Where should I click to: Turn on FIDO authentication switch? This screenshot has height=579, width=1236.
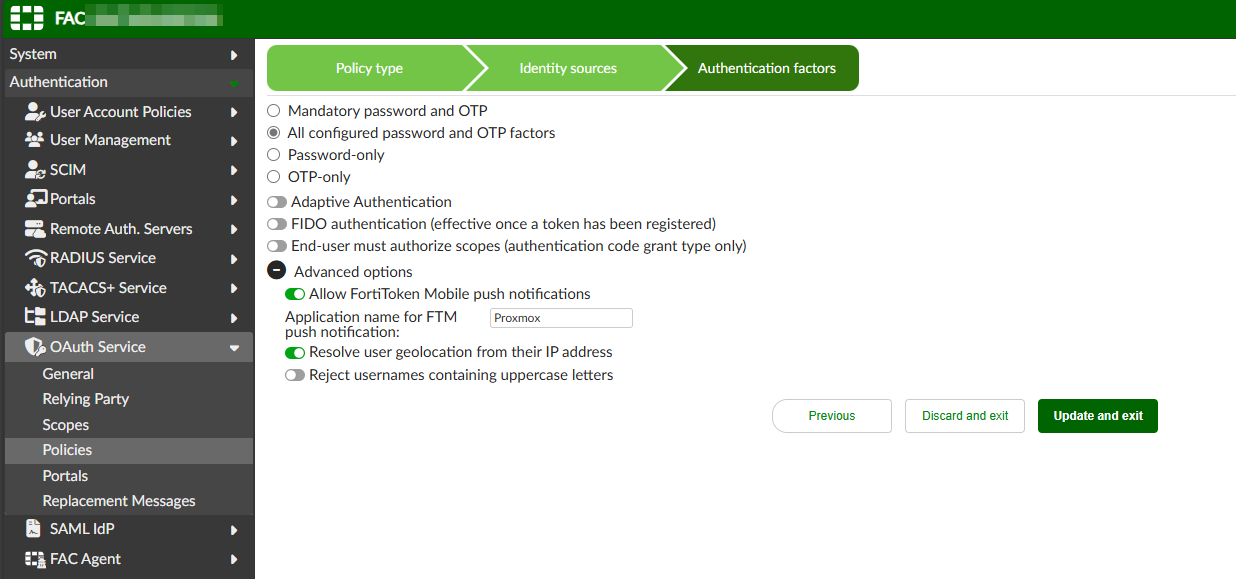[x=277, y=224]
